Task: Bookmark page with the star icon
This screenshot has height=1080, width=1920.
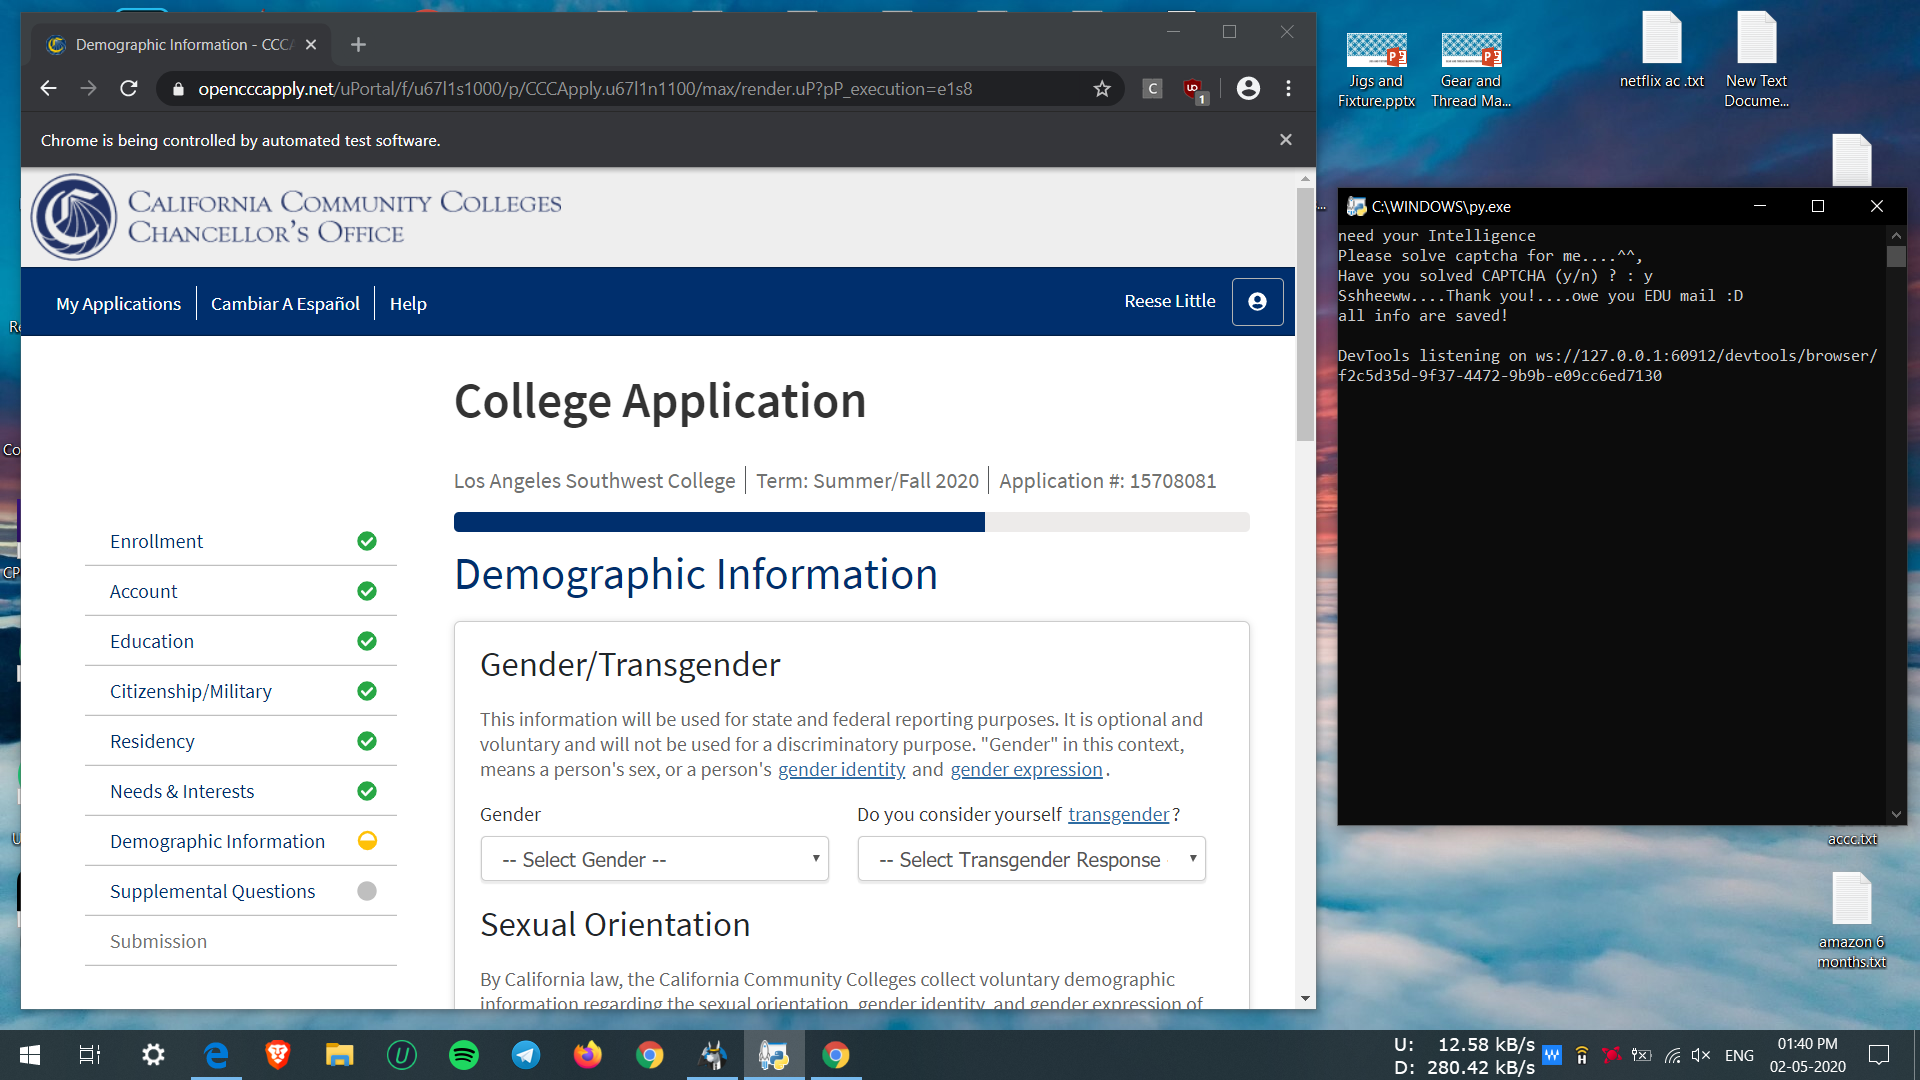Action: coord(1102,89)
